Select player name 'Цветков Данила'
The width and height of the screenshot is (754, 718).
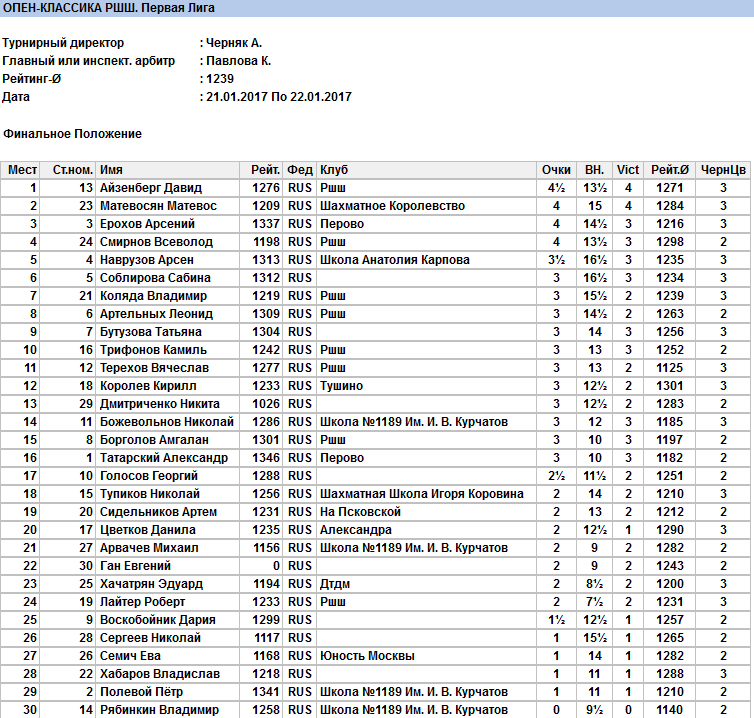(148, 530)
